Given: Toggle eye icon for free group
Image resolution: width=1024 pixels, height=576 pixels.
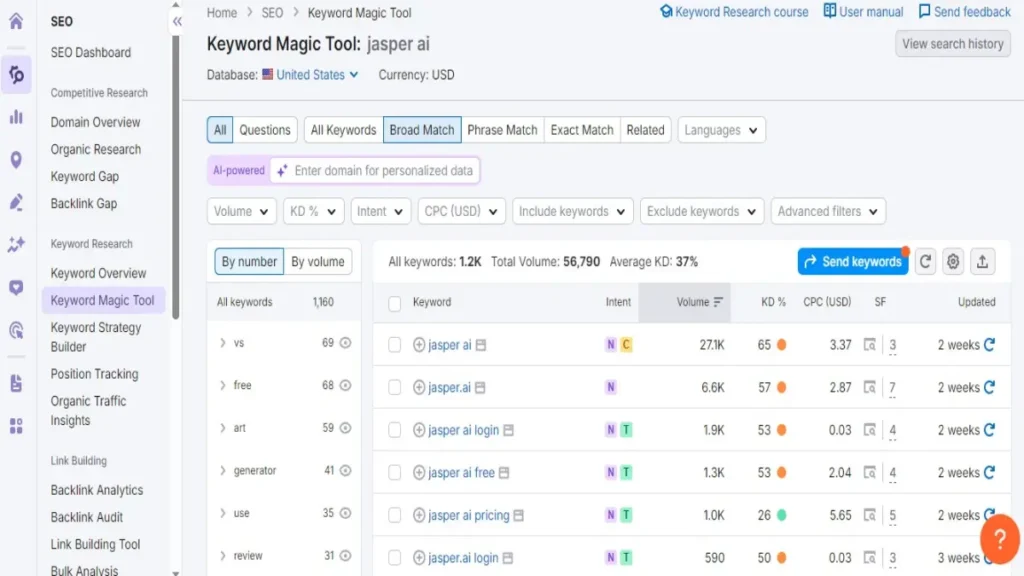Looking at the screenshot, I should [345, 385].
